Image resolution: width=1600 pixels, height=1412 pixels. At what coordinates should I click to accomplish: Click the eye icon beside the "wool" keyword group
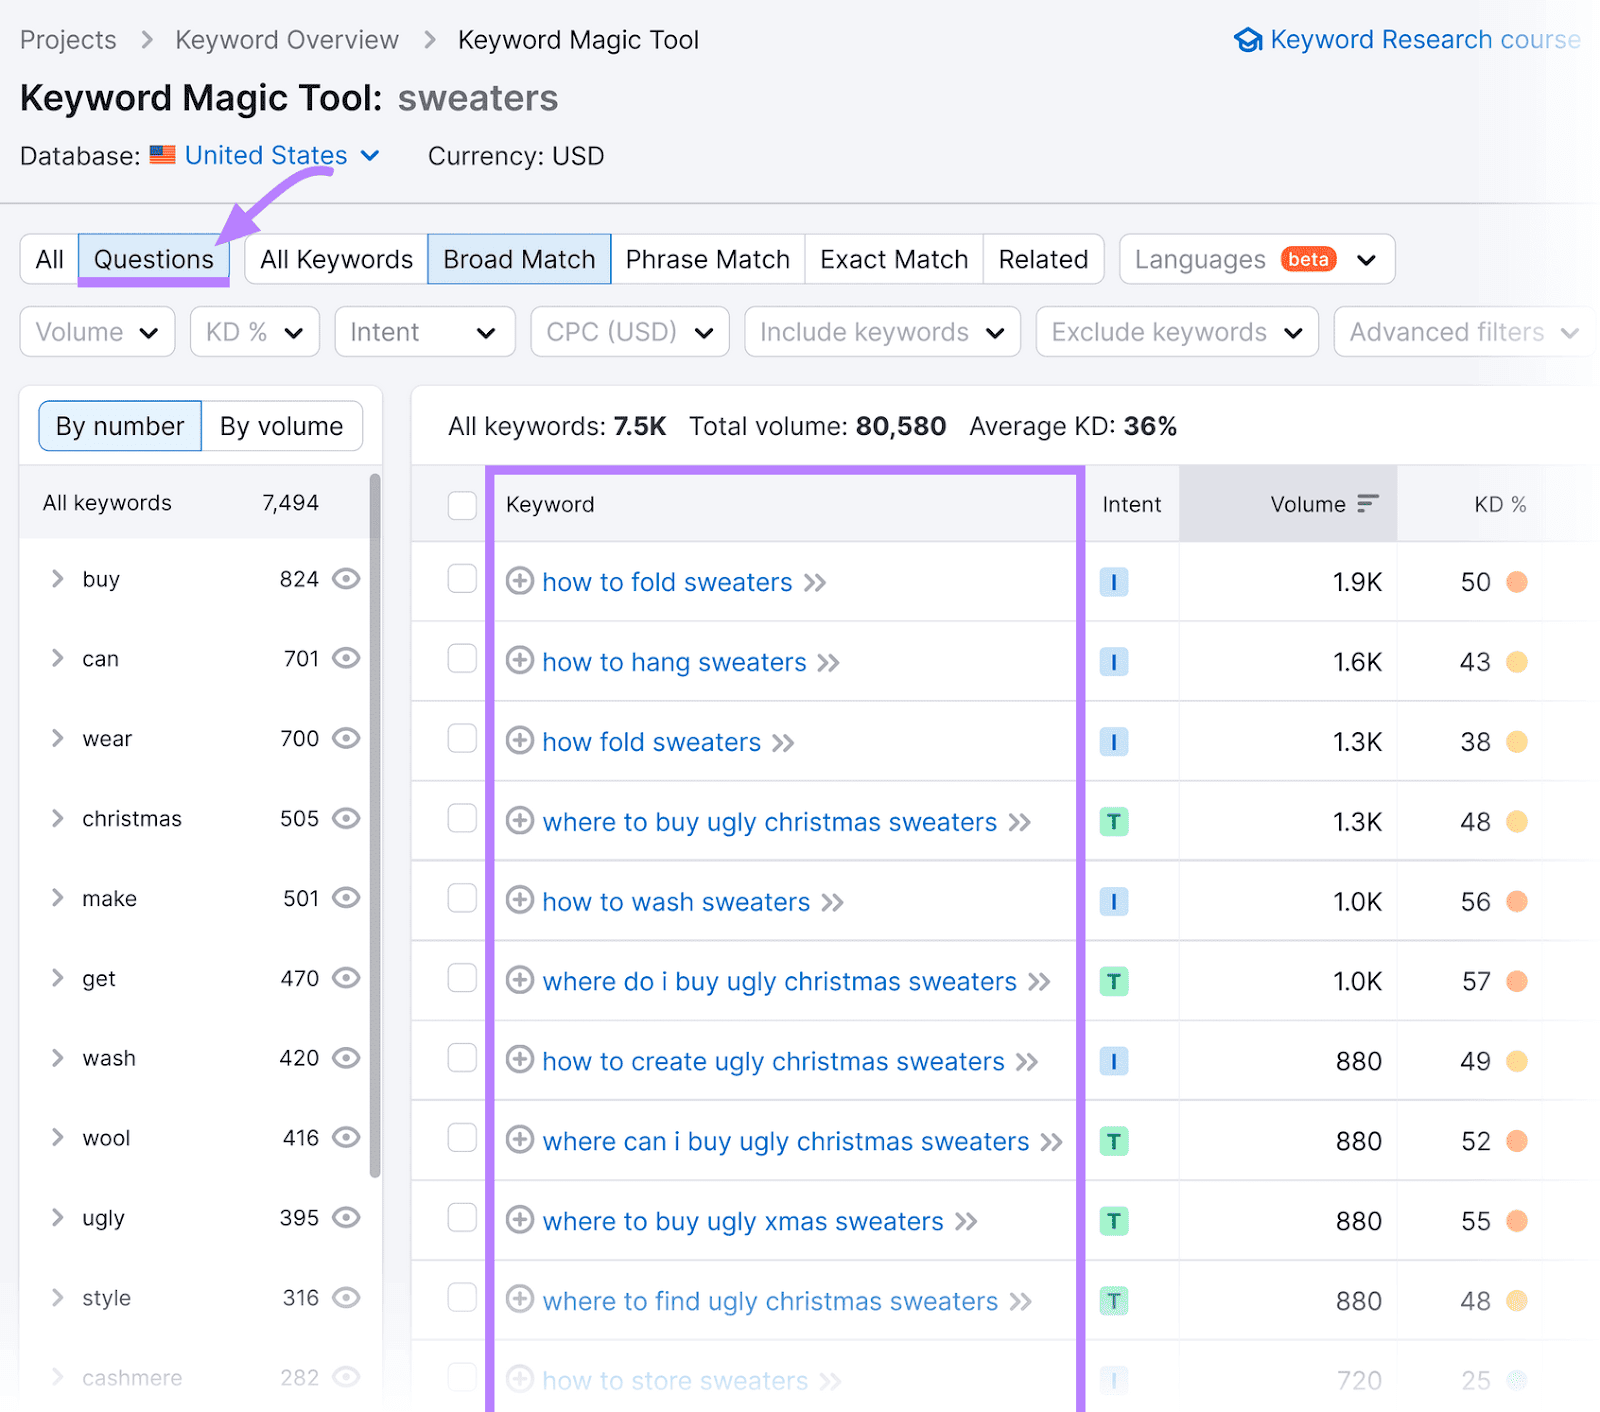tap(346, 1137)
